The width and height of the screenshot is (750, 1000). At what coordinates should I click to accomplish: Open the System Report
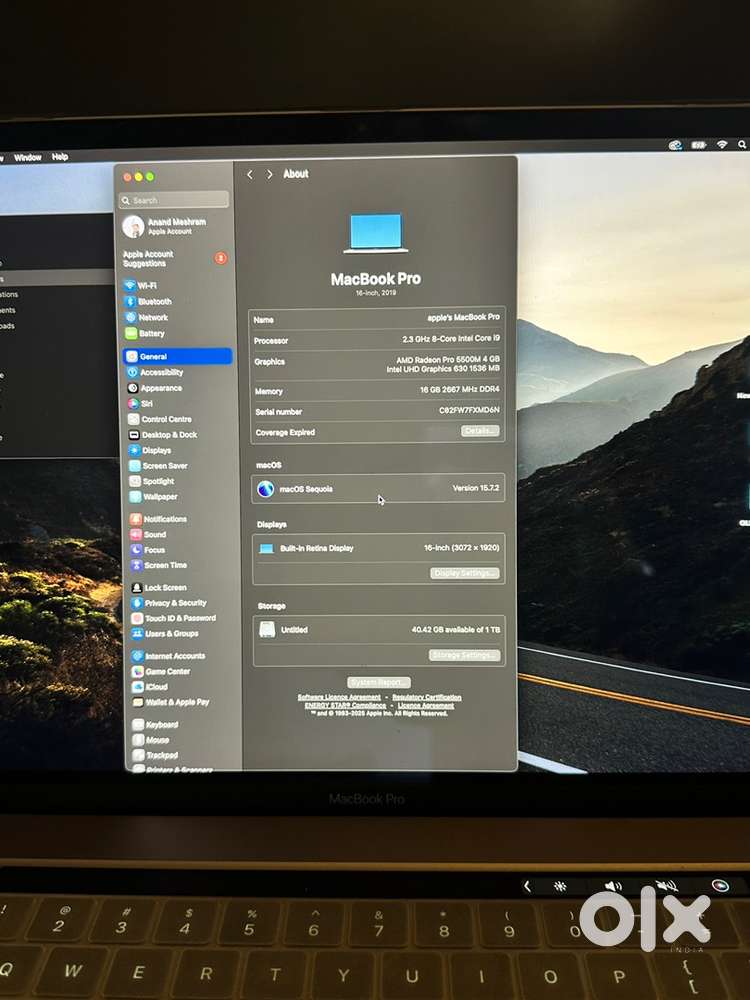(x=379, y=682)
